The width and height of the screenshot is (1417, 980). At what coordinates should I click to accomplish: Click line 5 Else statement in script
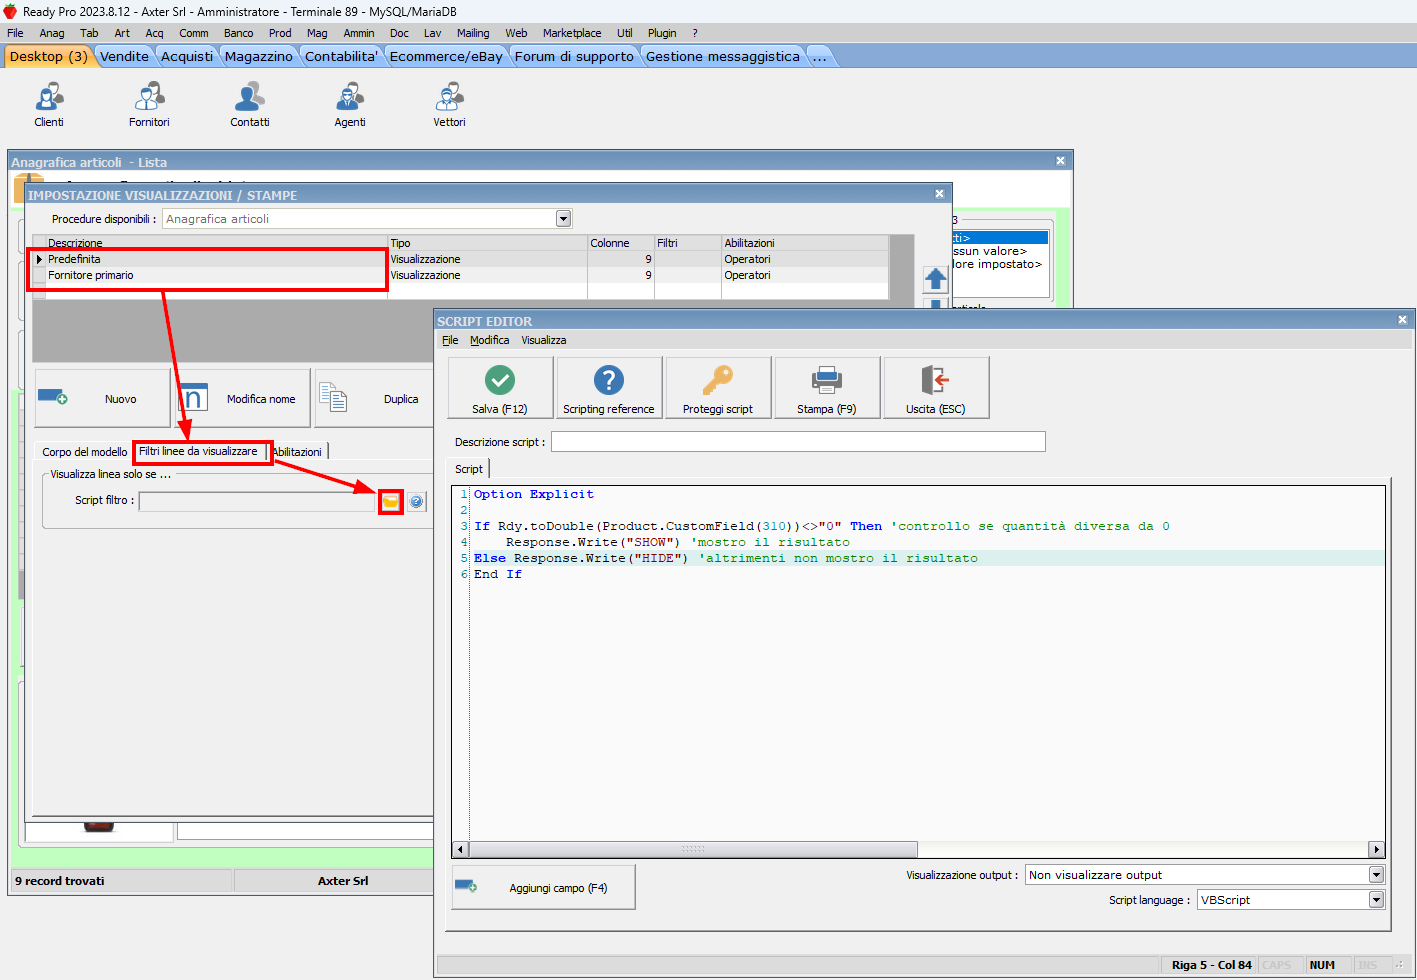coord(726,558)
